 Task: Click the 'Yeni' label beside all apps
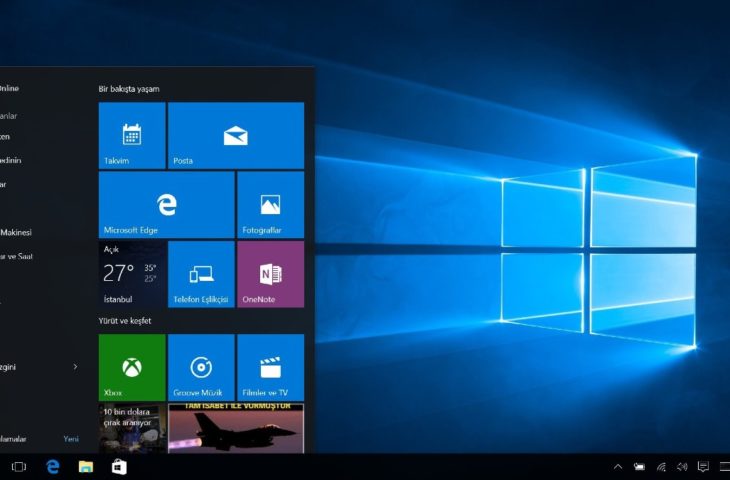pyautogui.click(x=71, y=439)
